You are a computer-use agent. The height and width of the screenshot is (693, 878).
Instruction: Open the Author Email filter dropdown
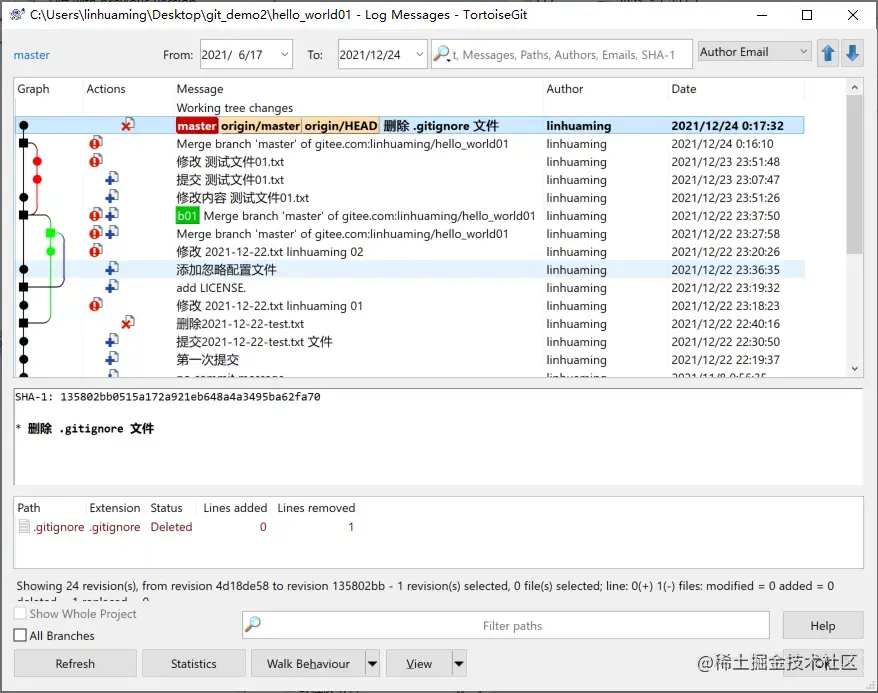pyautogui.click(x=804, y=51)
